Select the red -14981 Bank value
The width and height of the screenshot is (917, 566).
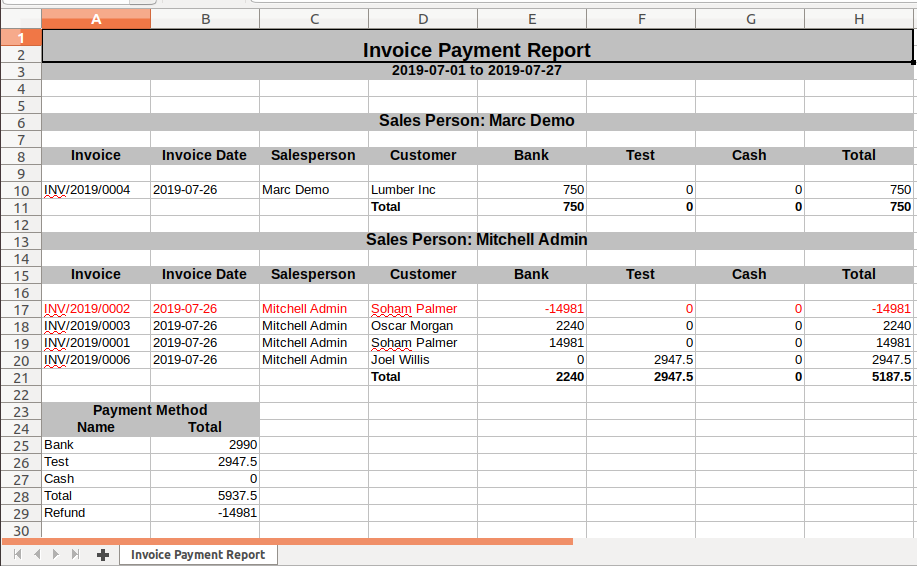coord(532,309)
